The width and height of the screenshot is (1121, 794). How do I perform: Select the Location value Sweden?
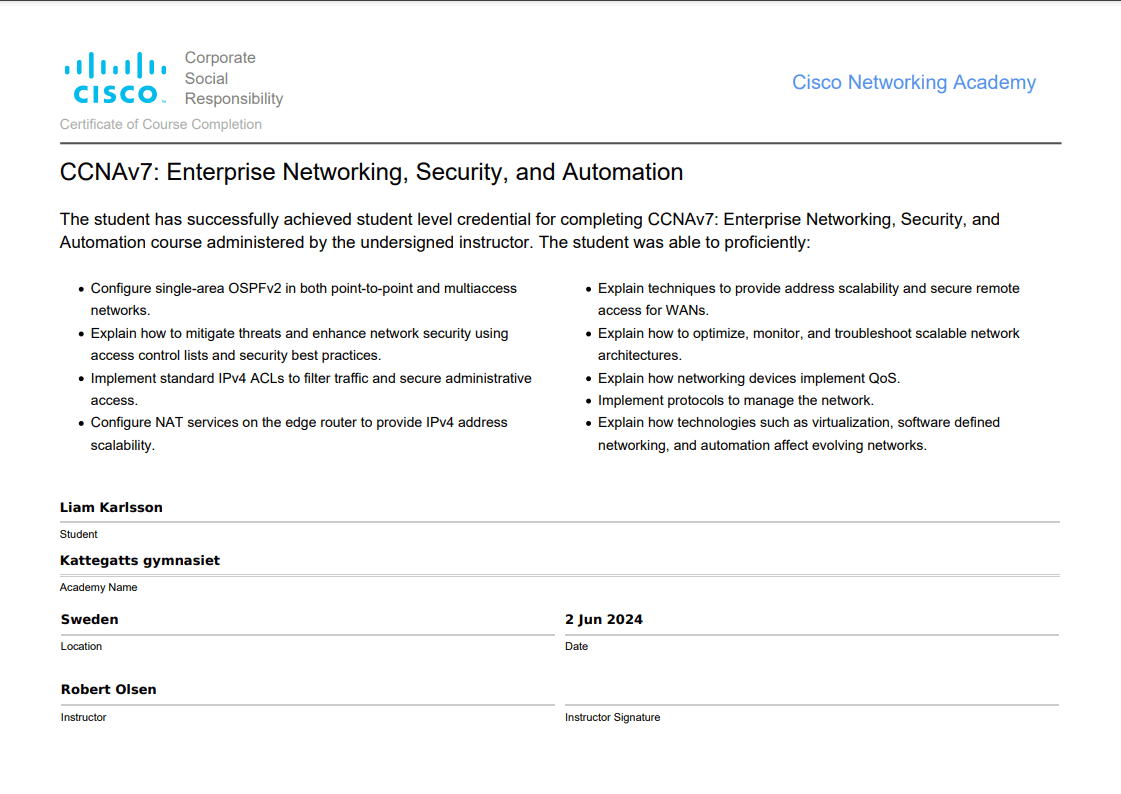[x=89, y=619]
